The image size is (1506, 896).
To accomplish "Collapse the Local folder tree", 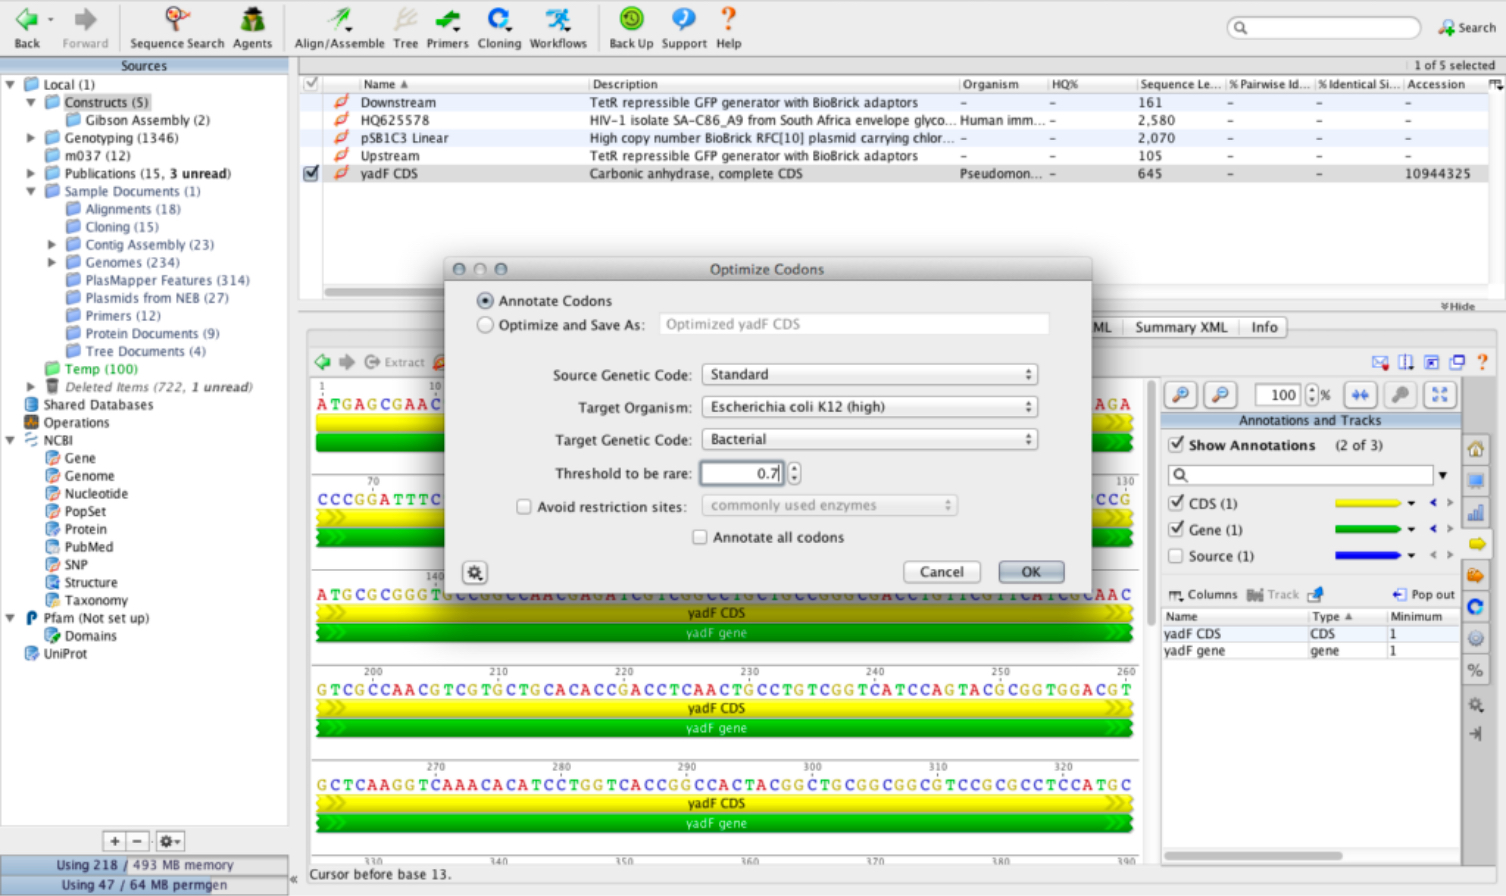I will (x=10, y=84).
